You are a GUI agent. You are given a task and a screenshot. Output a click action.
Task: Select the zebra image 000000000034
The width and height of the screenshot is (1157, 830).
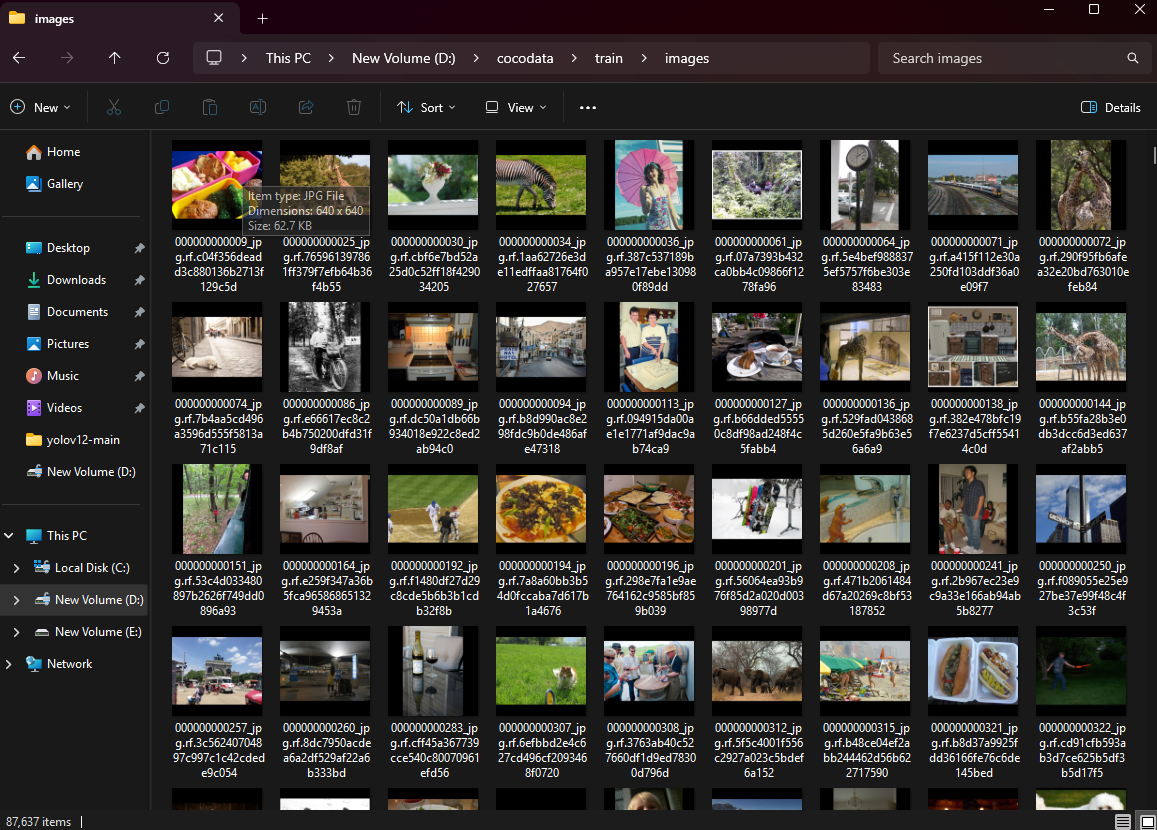click(541, 184)
